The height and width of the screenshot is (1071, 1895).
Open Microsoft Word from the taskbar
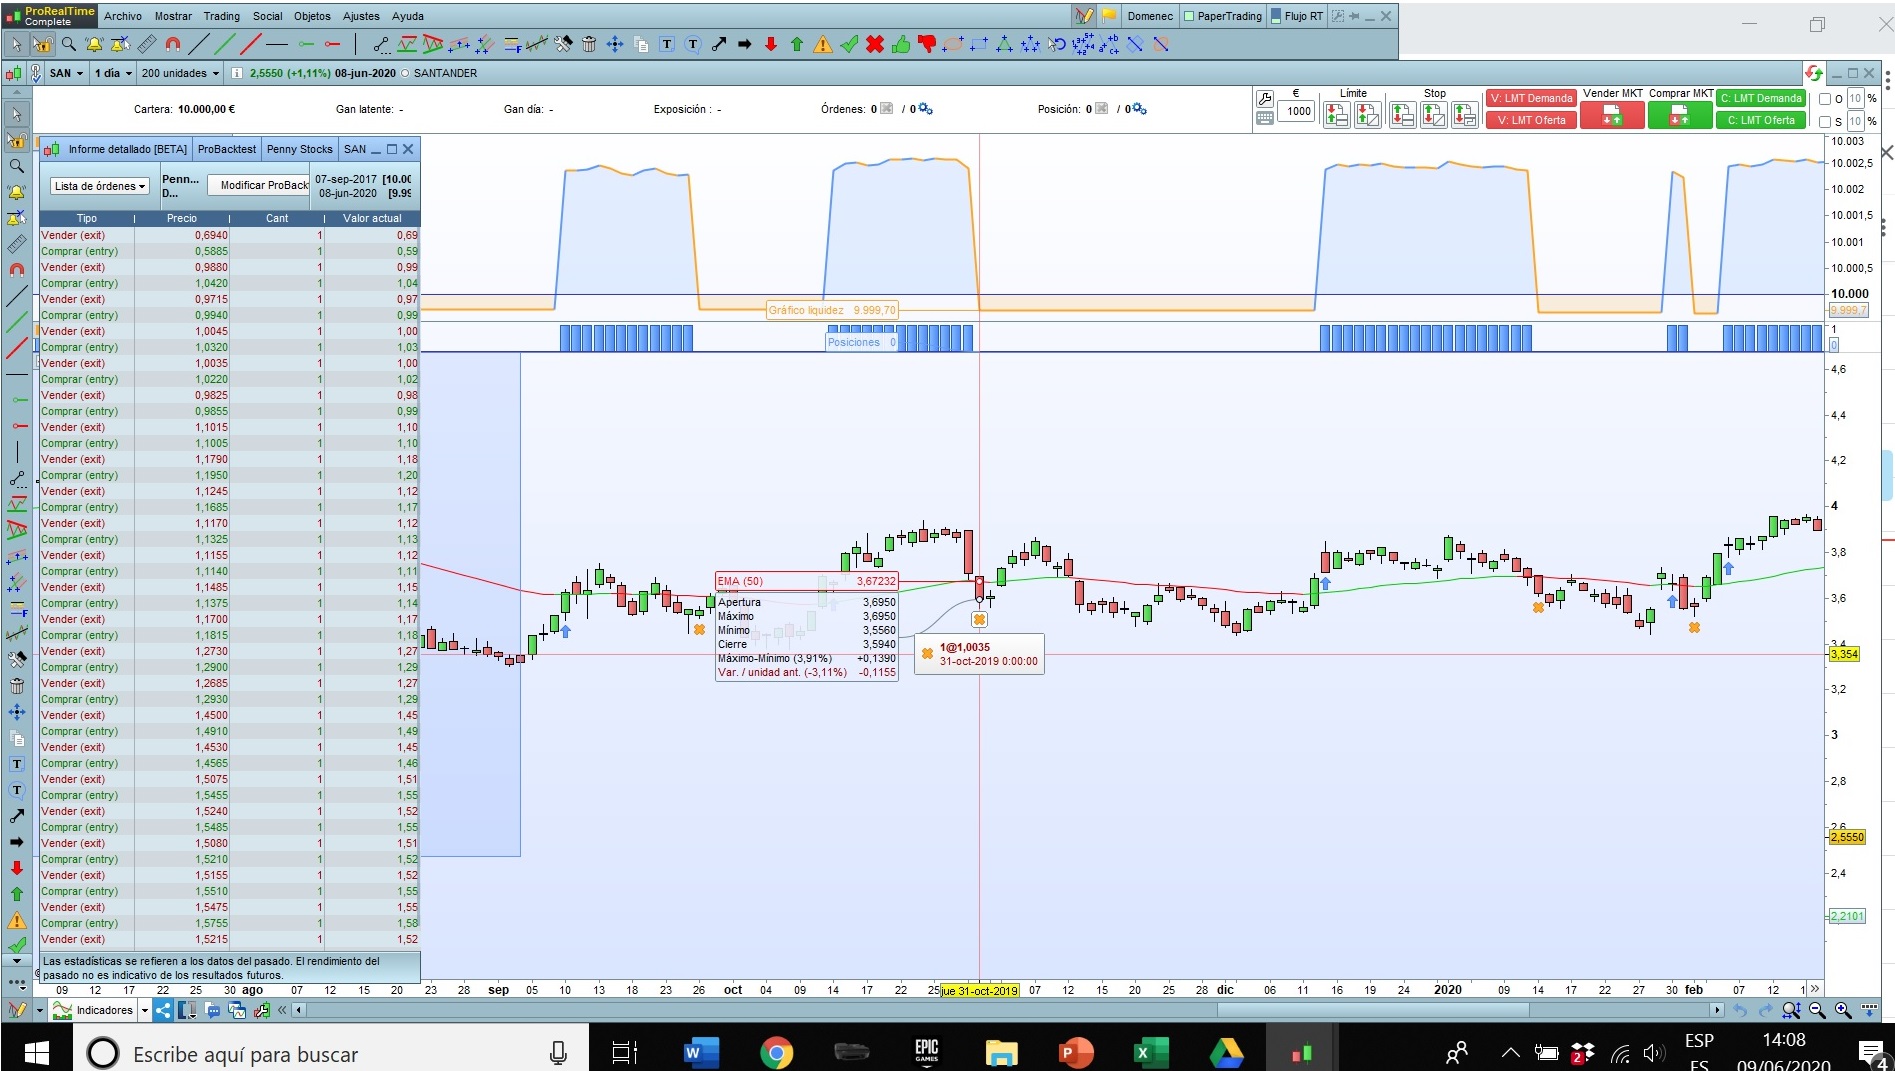[701, 1052]
